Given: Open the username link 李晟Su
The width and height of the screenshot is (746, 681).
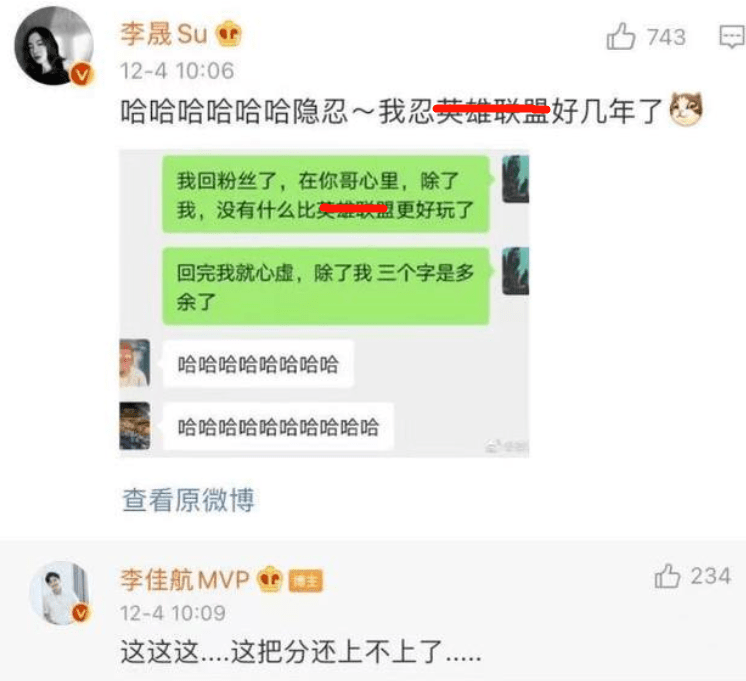Looking at the screenshot, I should [164, 34].
